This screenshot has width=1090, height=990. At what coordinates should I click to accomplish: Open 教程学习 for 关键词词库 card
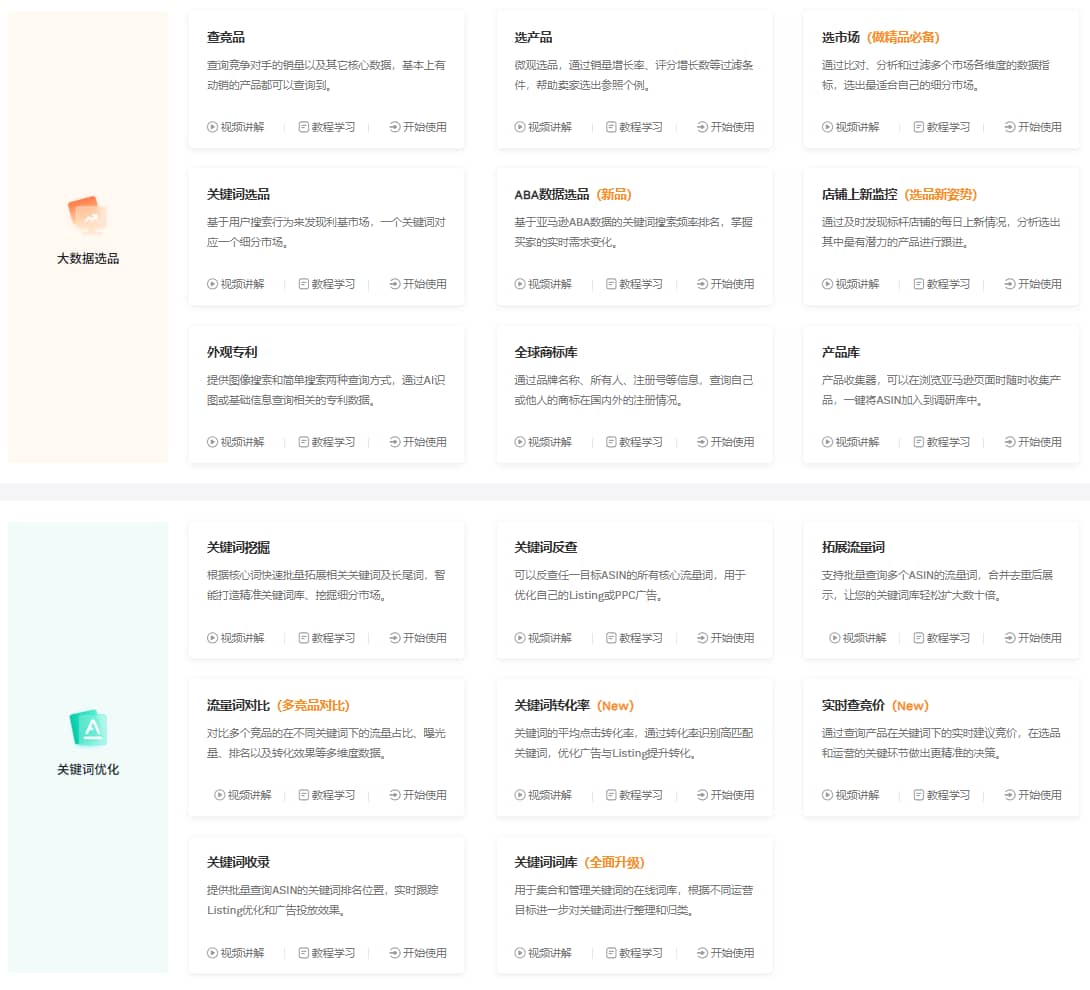pyautogui.click(x=634, y=952)
